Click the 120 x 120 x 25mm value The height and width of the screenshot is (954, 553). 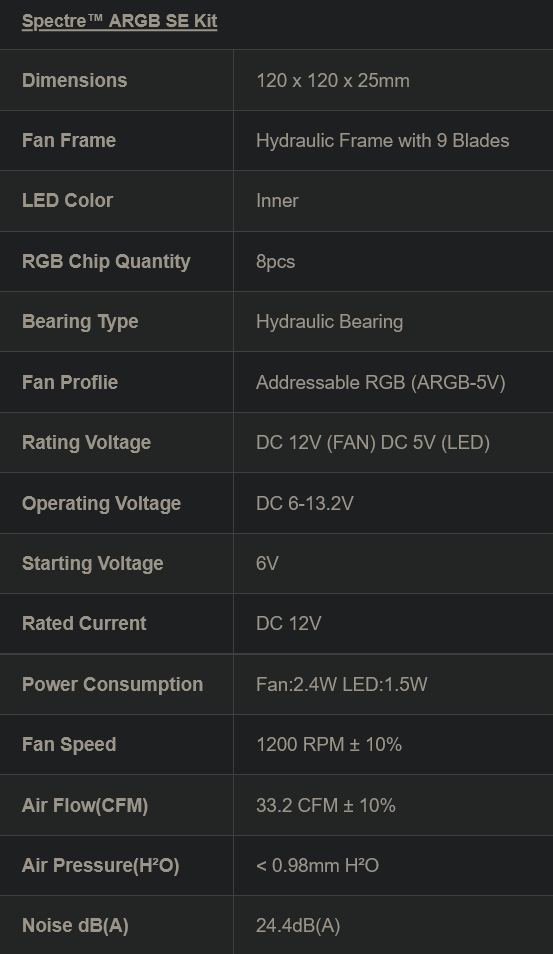pyautogui.click(x=333, y=80)
